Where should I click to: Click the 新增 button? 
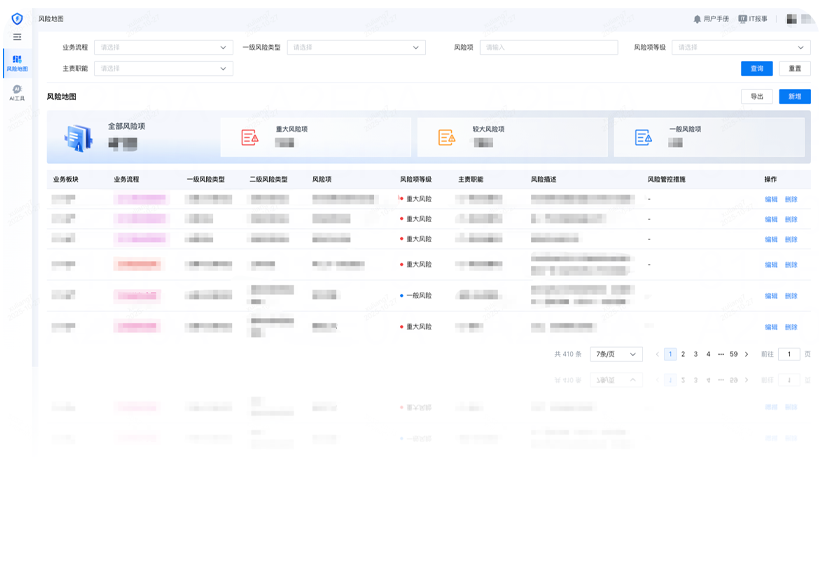coord(794,97)
